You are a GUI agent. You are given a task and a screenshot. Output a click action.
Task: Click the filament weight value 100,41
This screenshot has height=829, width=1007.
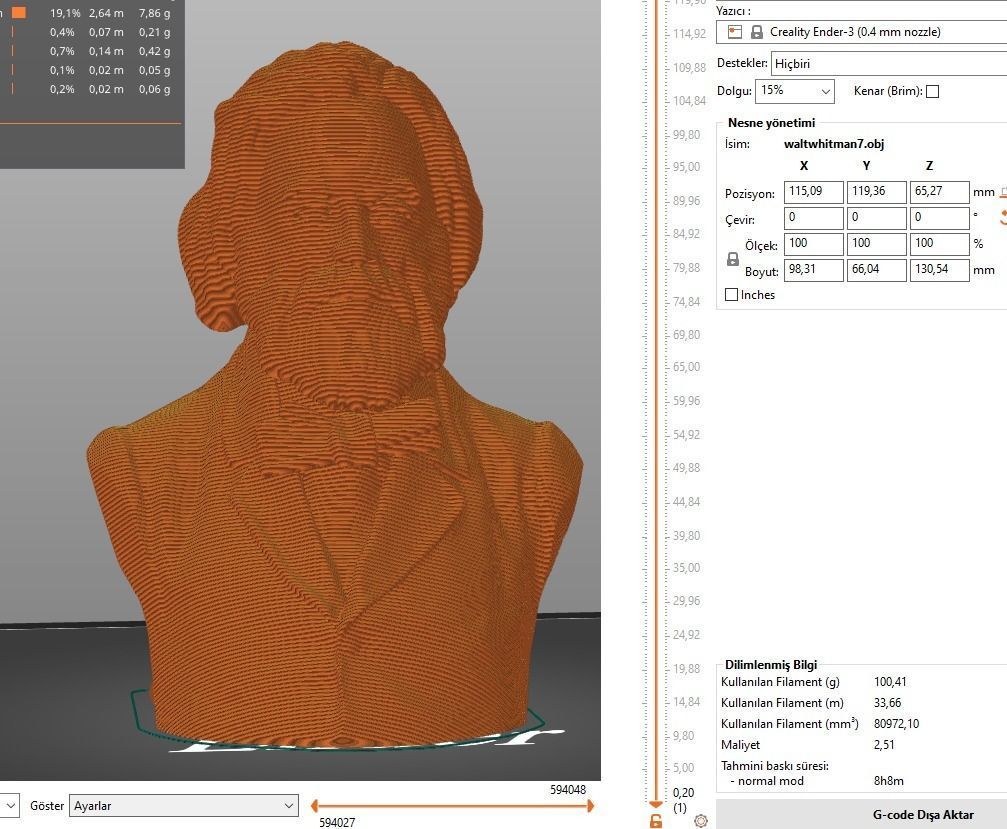pos(890,682)
